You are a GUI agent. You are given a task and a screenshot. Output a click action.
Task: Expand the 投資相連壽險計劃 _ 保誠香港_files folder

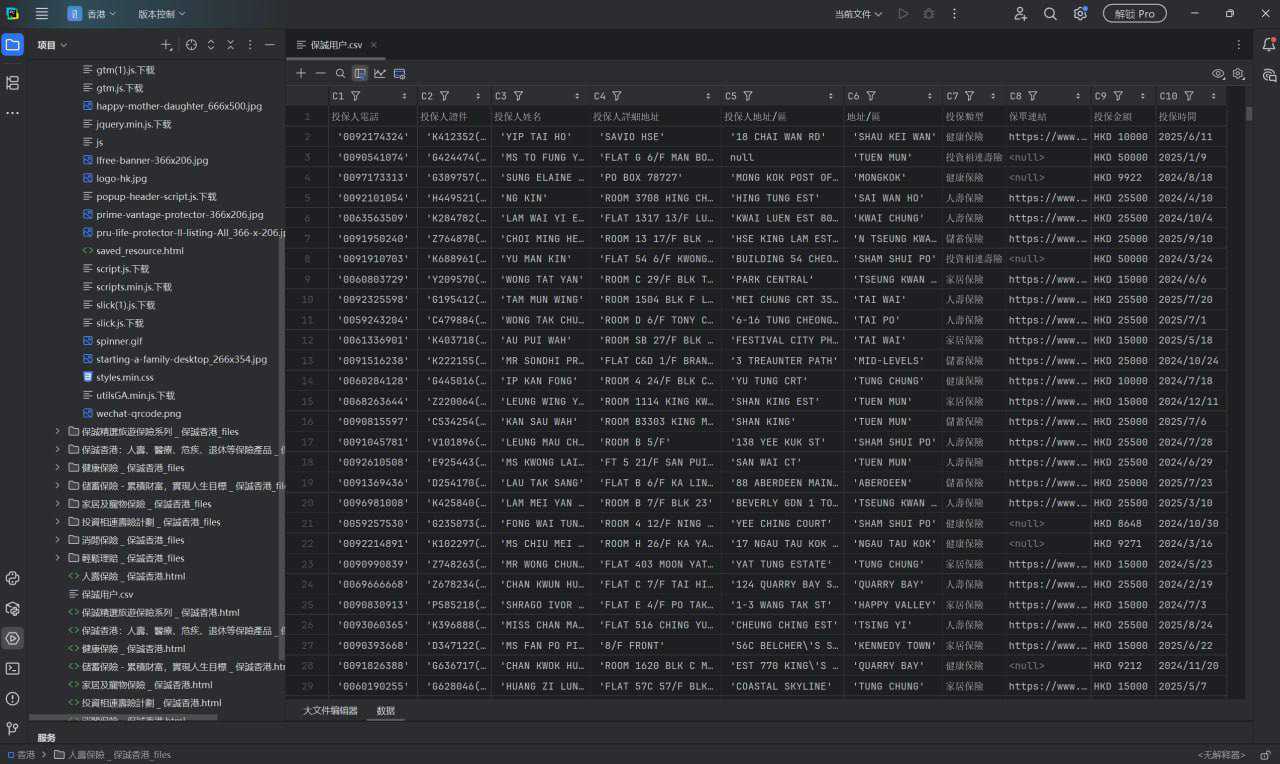58,522
